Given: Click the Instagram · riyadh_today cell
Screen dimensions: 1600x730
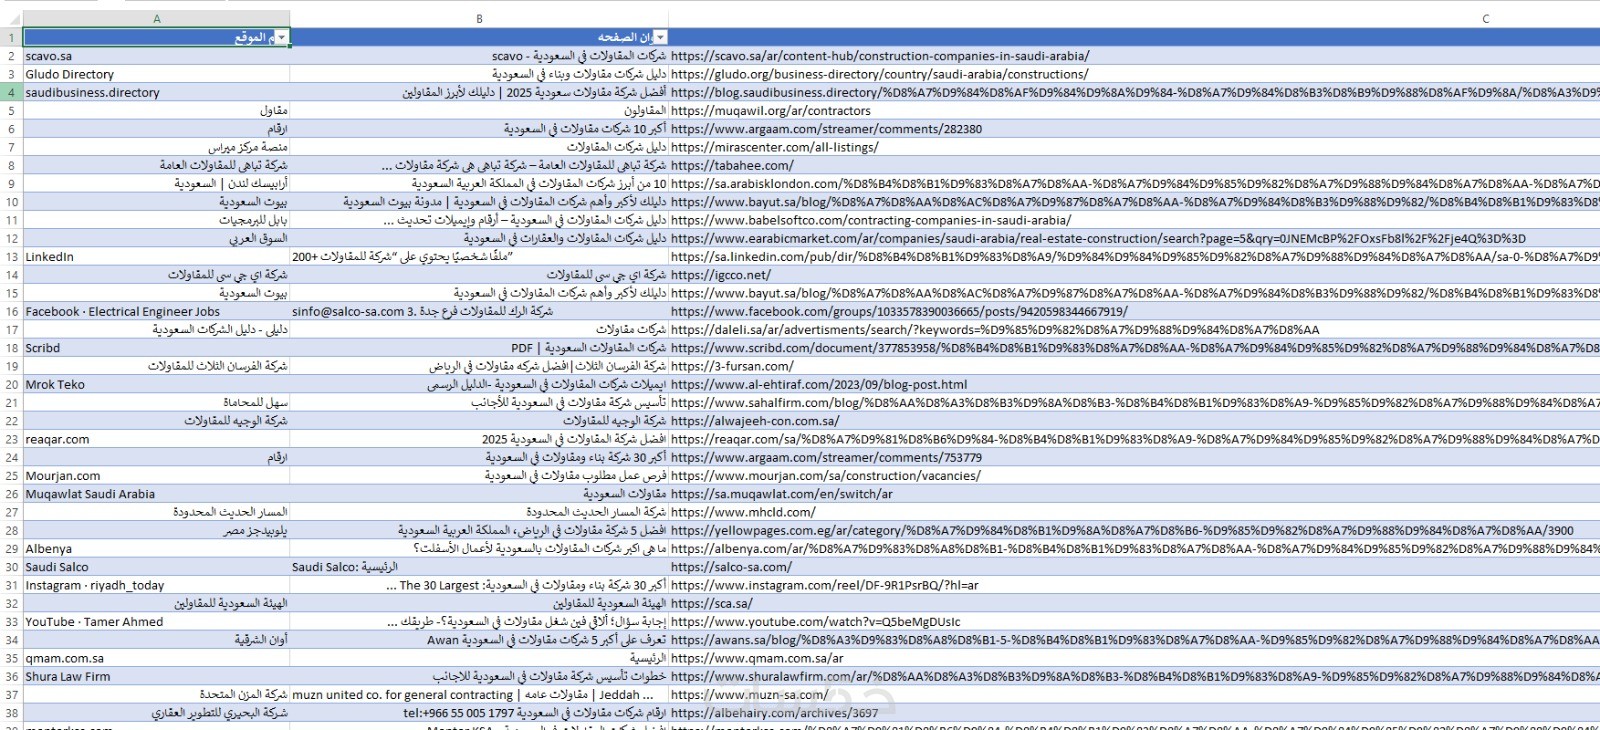Looking at the screenshot, I should pos(156,586).
